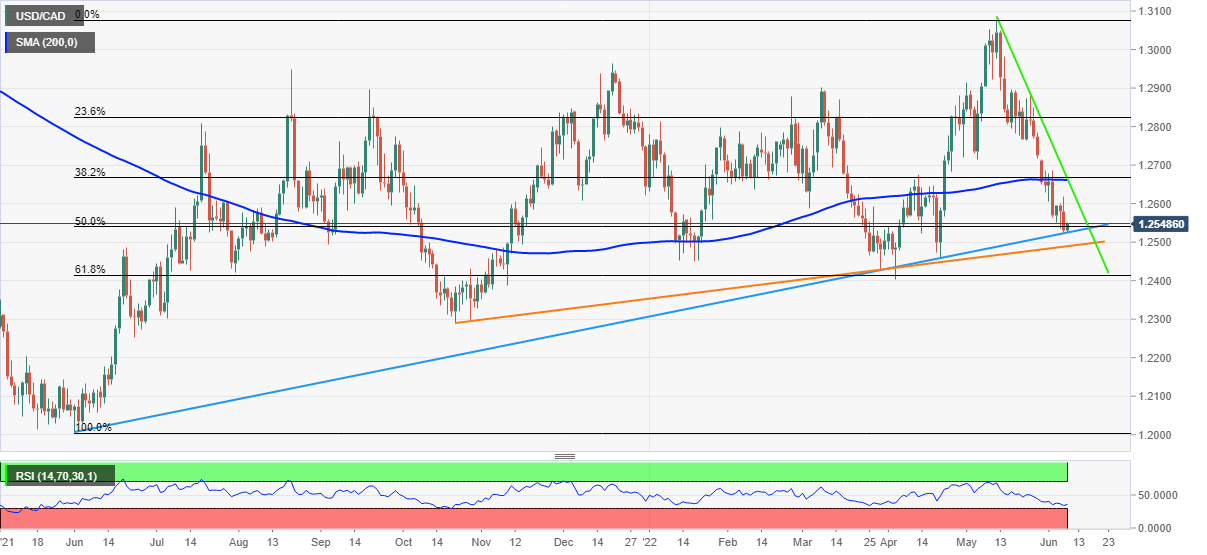Click the Feb date axis label
Screen dimensions: 1207x555
point(728,542)
